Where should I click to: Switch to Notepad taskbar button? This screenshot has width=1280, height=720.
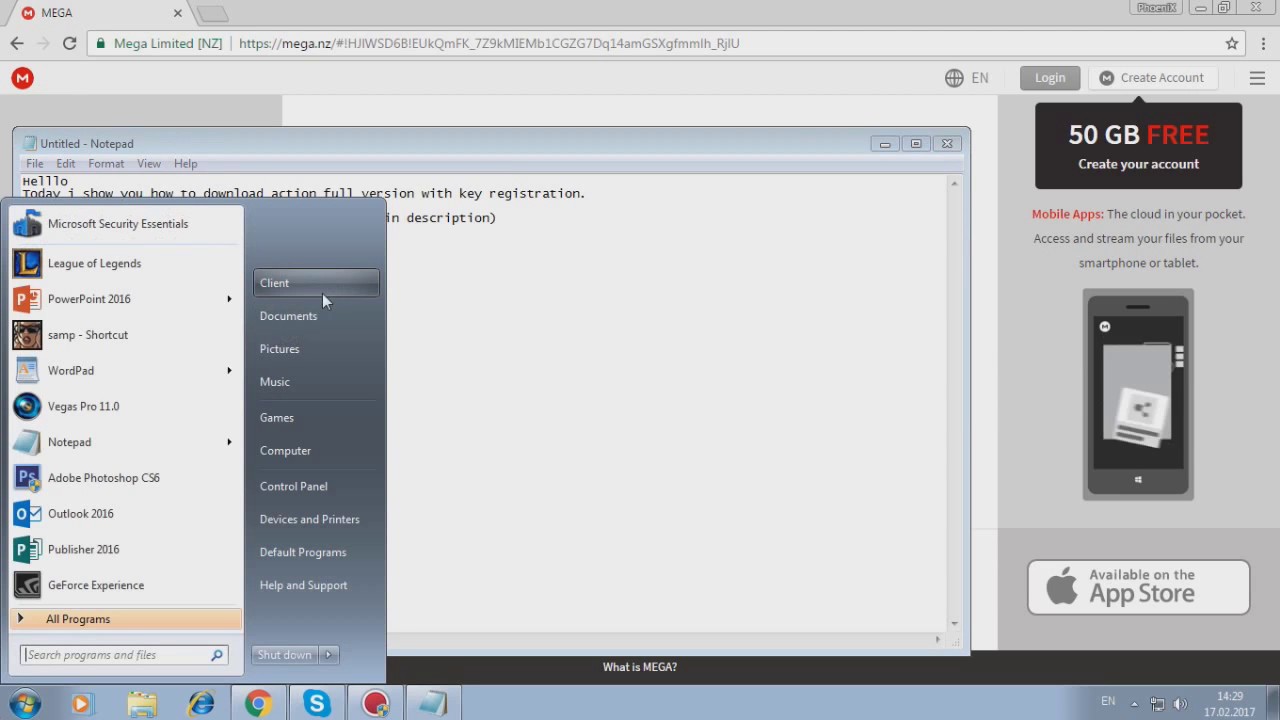[434, 704]
